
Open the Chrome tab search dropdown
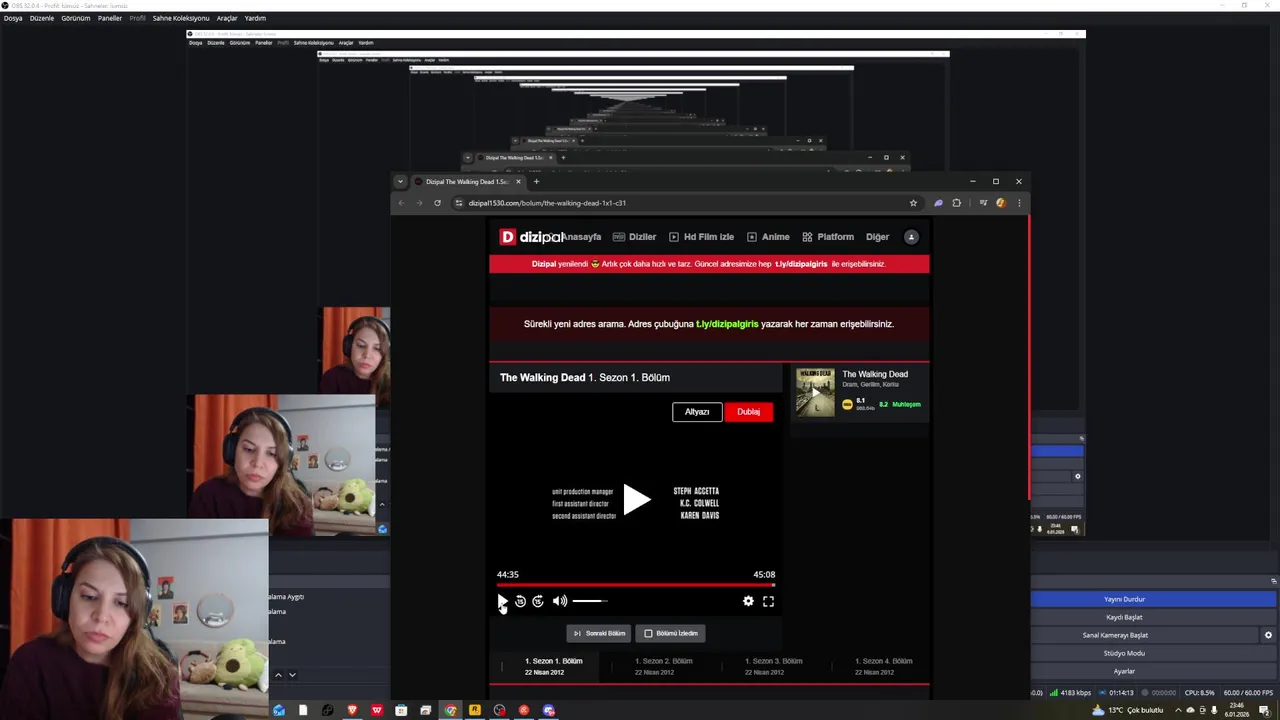[x=401, y=182]
